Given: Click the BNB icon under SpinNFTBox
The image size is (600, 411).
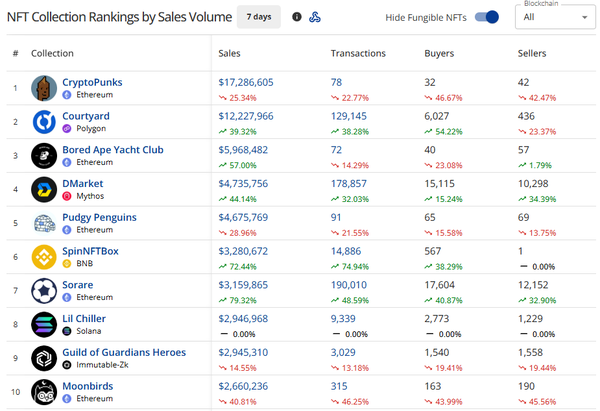Looking at the screenshot, I should point(67,264).
